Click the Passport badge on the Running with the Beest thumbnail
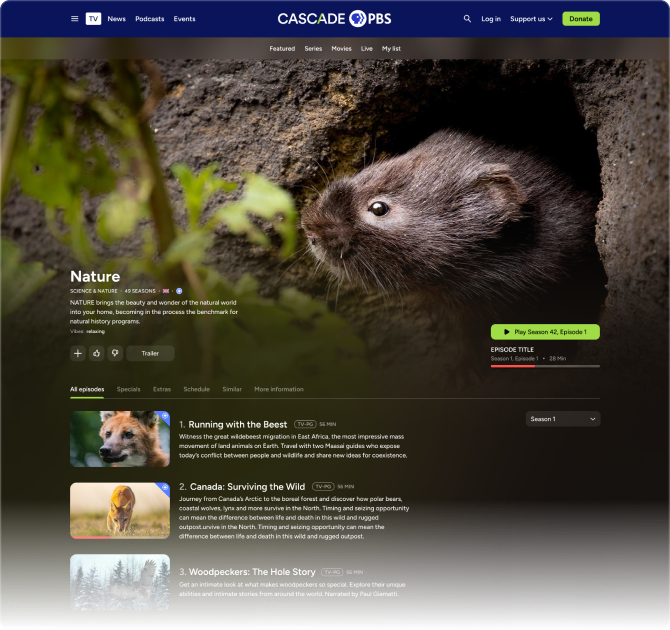This screenshot has height=630, width=670. tap(164, 417)
